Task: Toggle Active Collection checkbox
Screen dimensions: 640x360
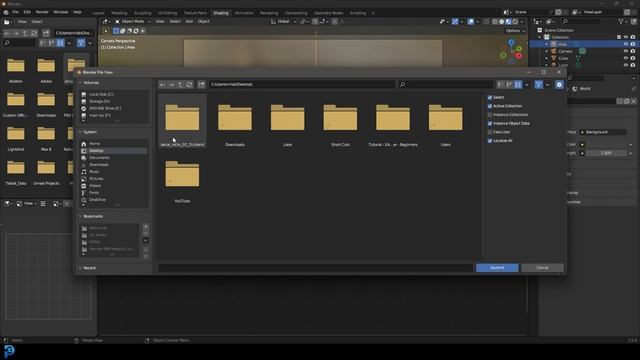Action: (x=490, y=106)
